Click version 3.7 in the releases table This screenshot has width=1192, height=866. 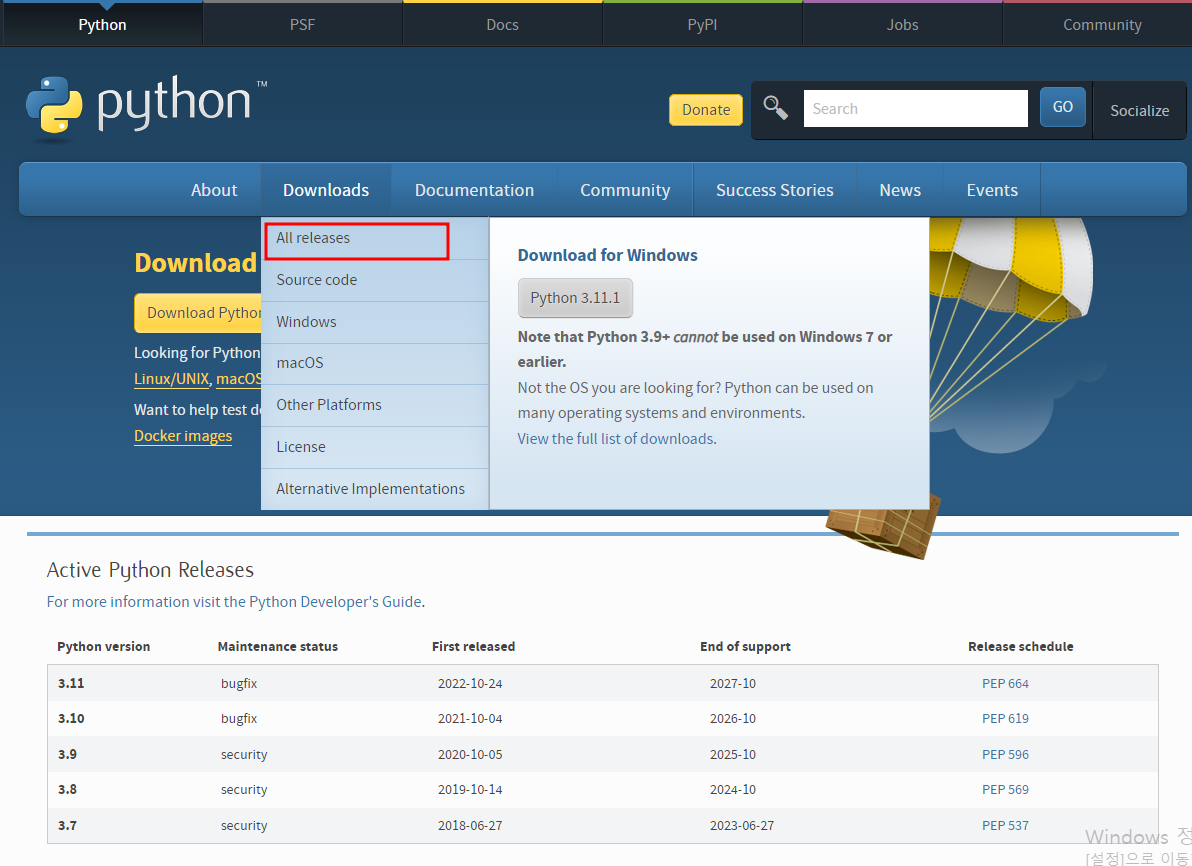point(67,825)
